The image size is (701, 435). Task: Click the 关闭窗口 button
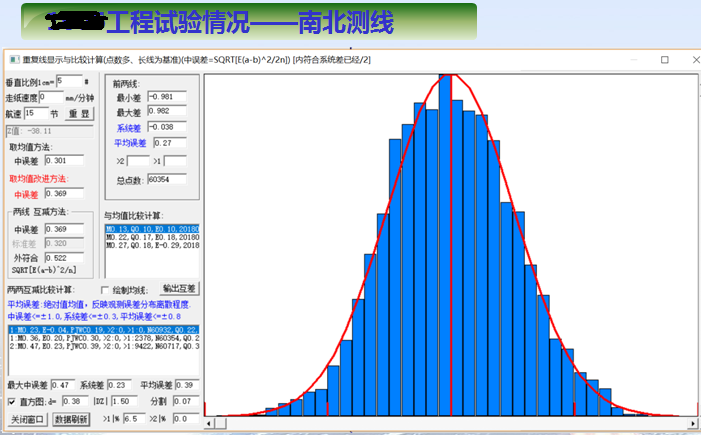[x=27, y=419]
